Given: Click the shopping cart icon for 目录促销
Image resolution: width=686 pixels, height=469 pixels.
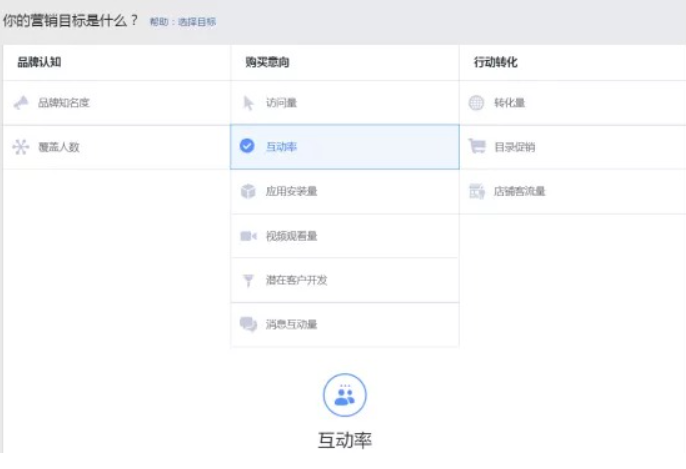Looking at the screenshot, I should tap(477, 146).
